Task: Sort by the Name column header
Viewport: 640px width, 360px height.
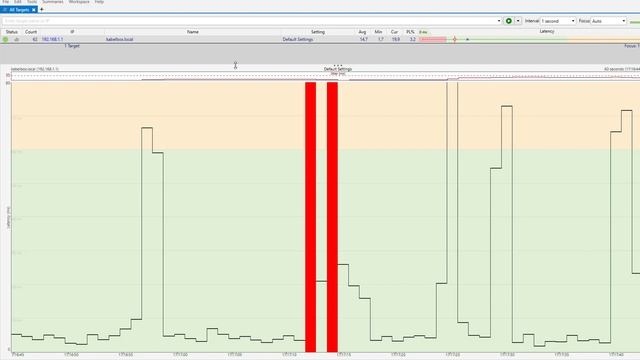Action: pos(193,32)
